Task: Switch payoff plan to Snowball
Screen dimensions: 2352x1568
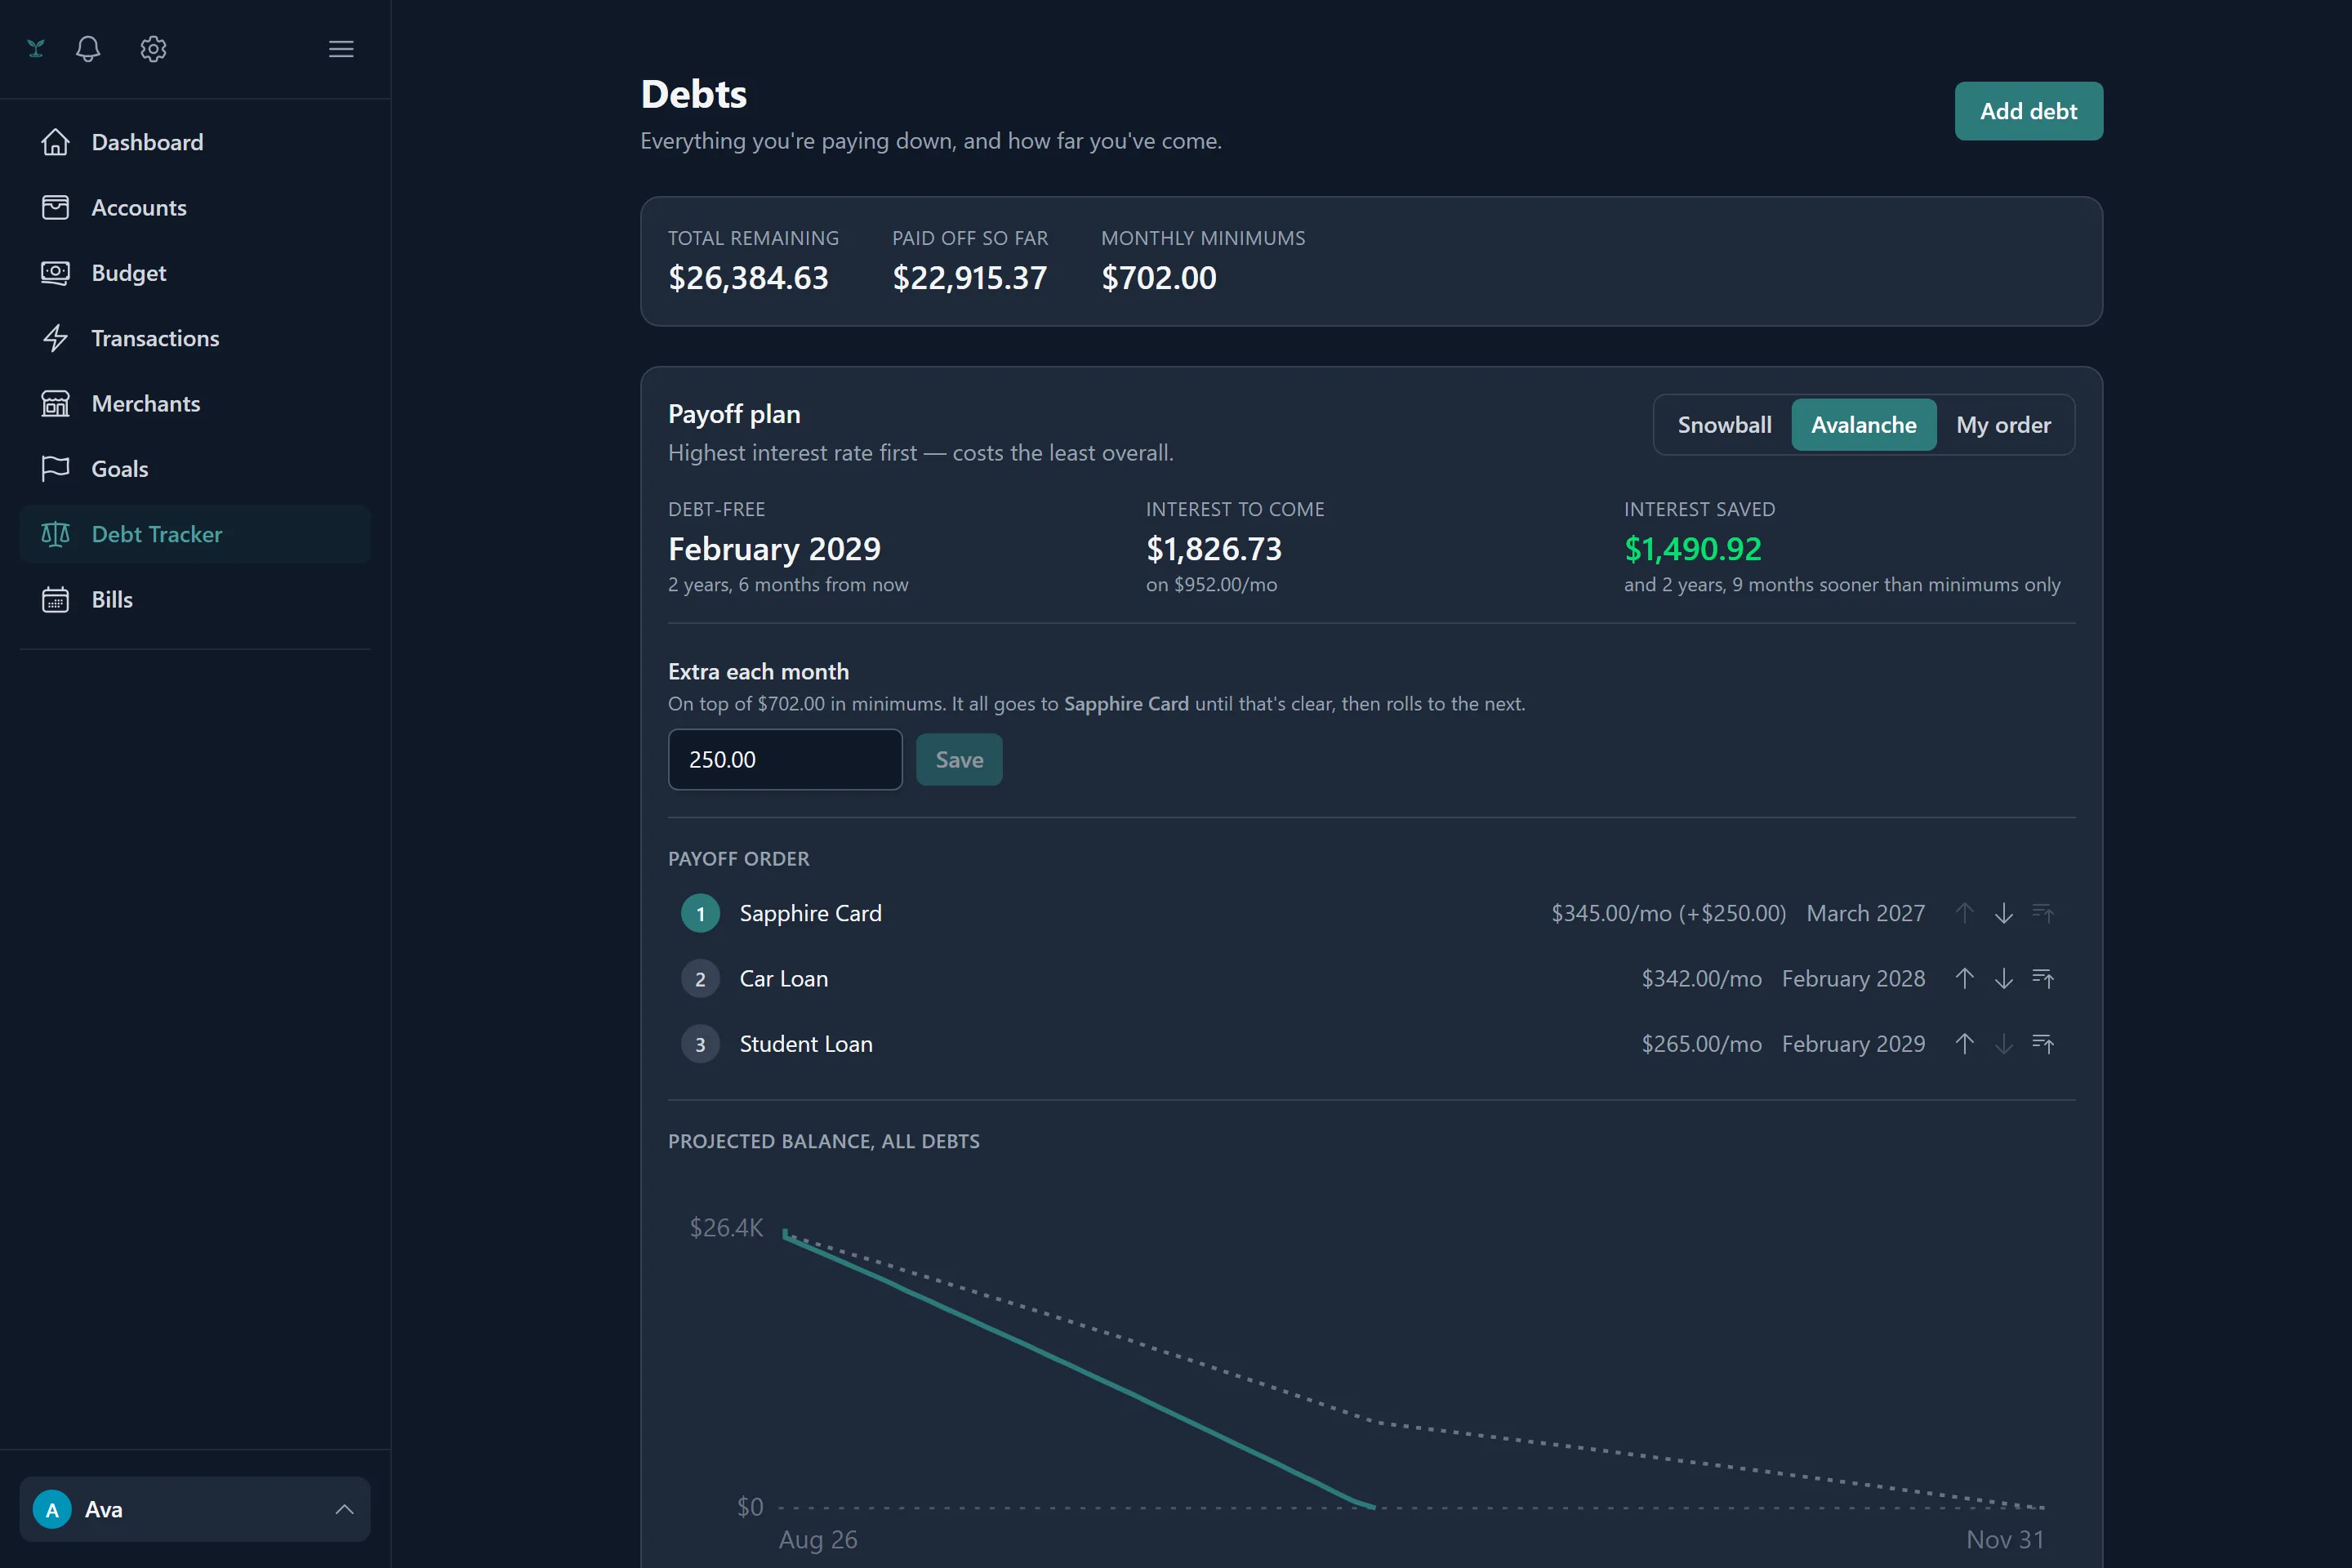Action: pos(1724,425)
